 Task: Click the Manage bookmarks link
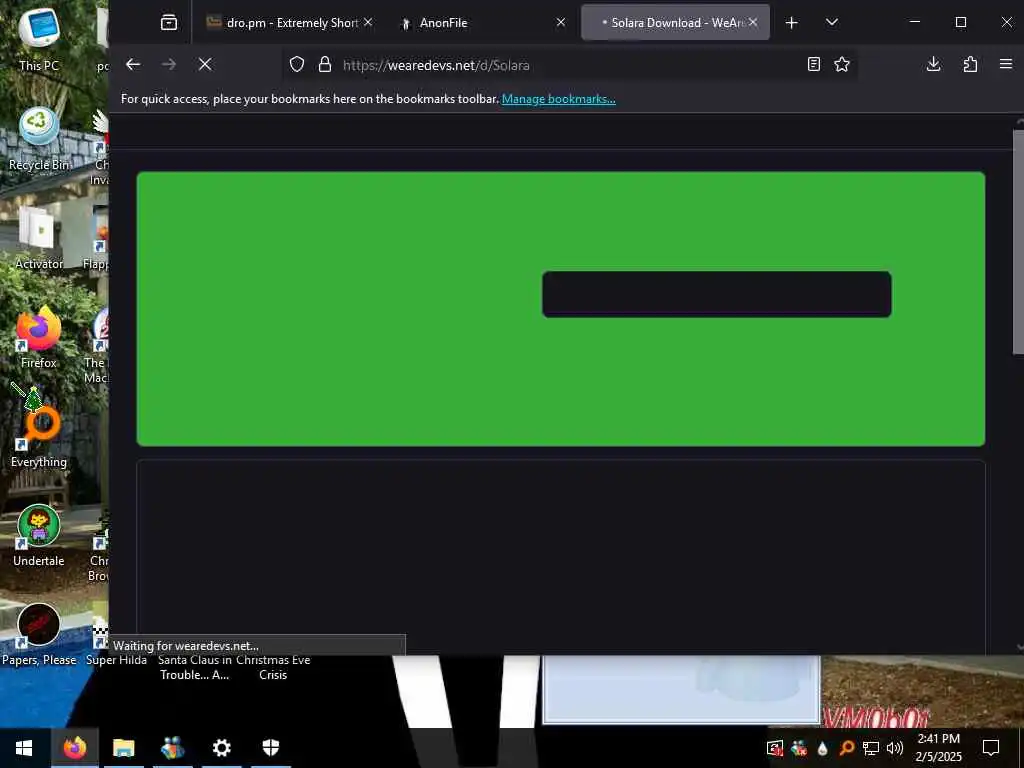click(x=558, y=99)
